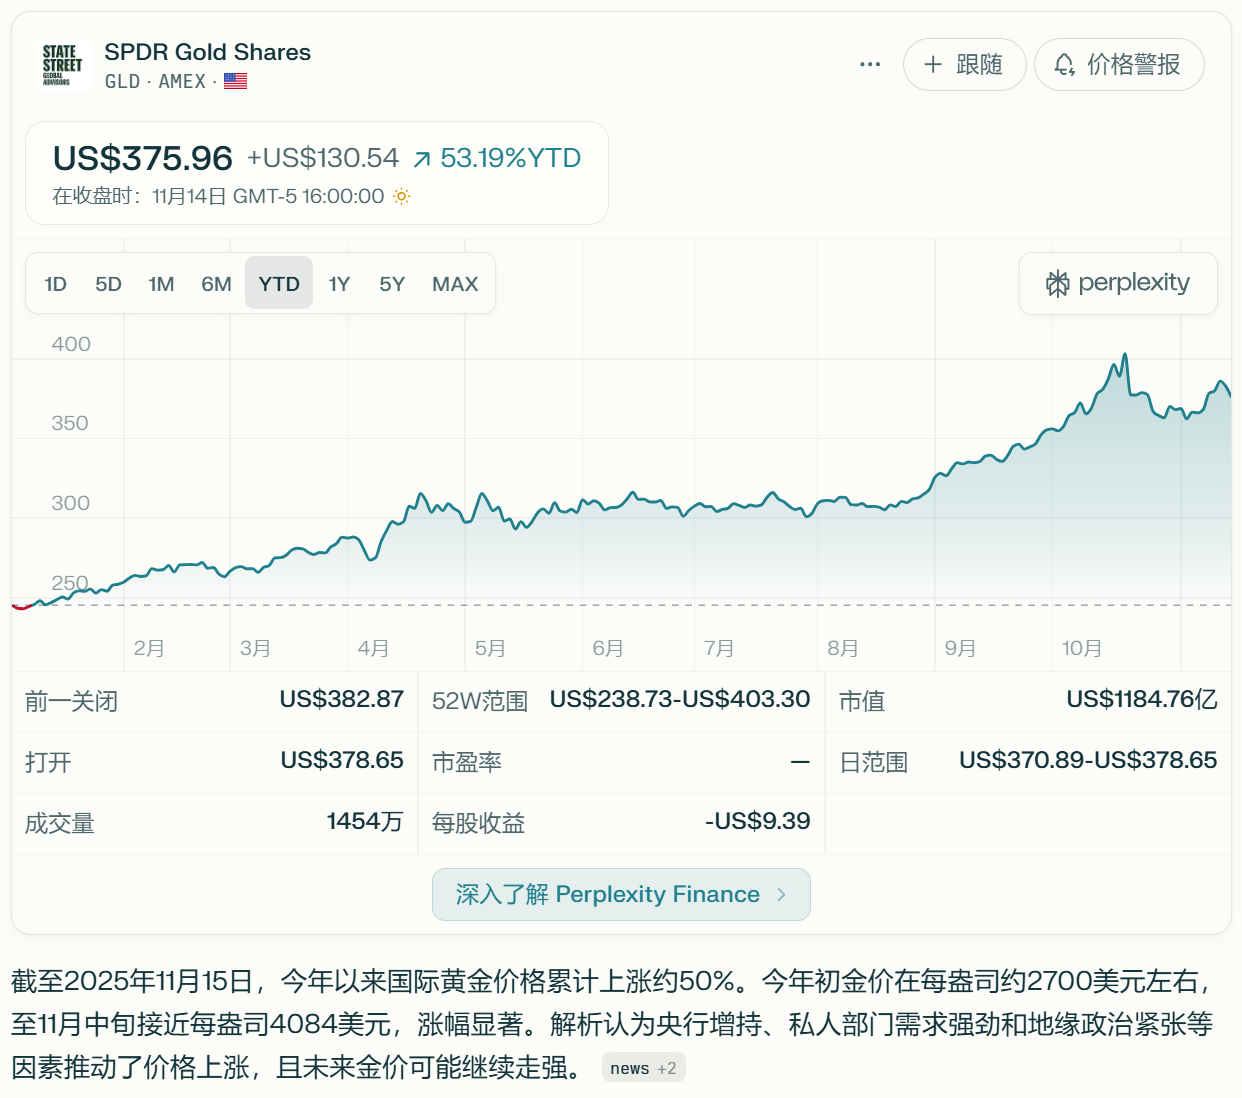Click the US$375.96 price text
This screenshot has height=1098, width=1242.
coord(143,158)
